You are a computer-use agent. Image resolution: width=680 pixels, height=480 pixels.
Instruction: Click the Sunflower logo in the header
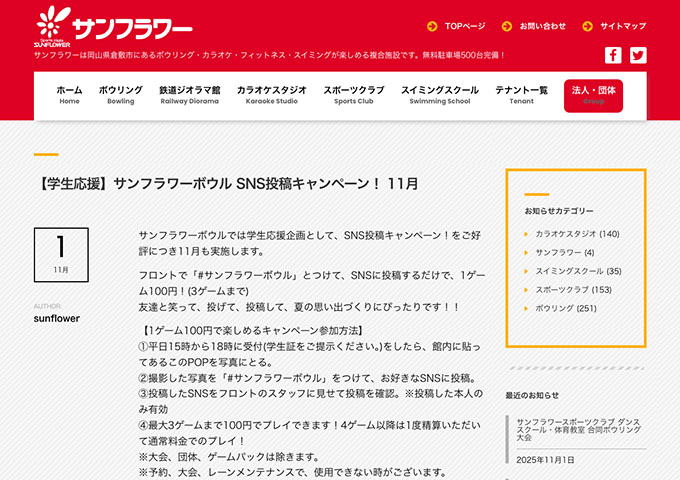tap(113, 26)
